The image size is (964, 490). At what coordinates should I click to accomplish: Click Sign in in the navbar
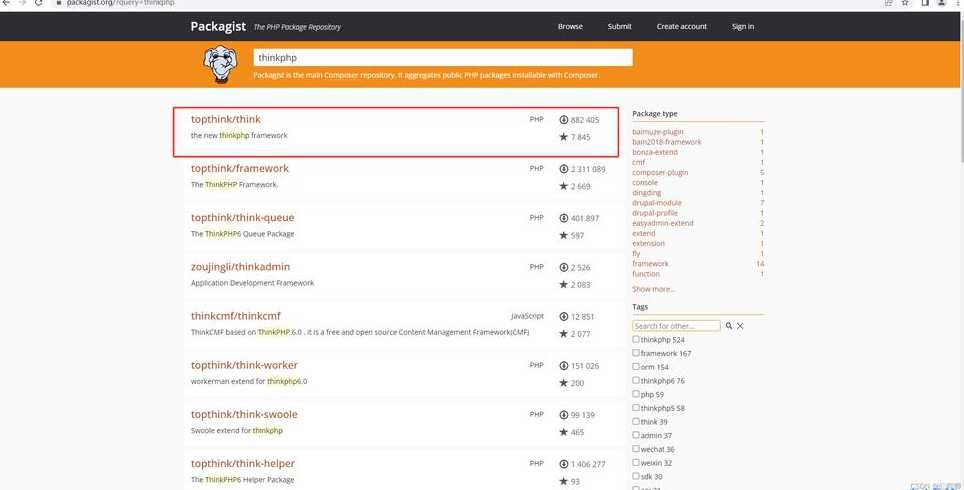pyautogui.click(x=743, y=26)
